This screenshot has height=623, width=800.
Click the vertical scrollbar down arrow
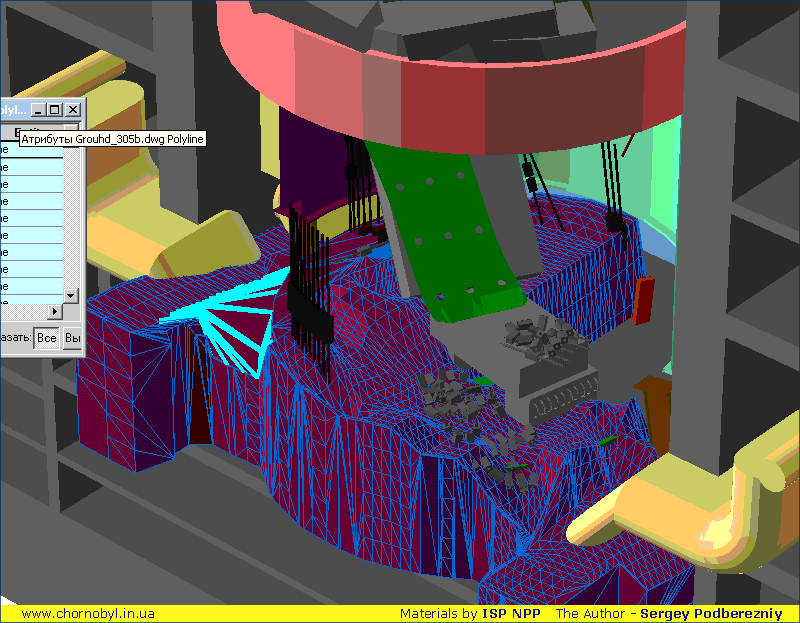click(70, 295)
